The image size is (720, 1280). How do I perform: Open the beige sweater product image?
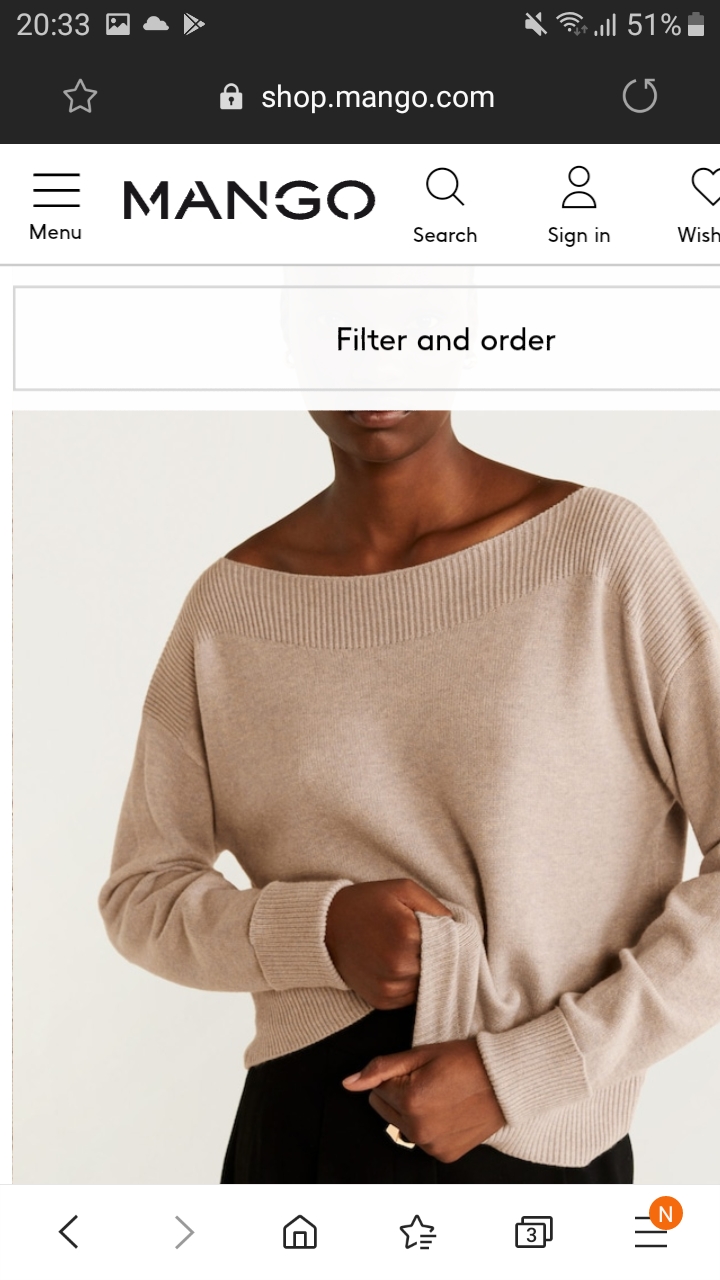pyautogui.click(x=366, y=797)
